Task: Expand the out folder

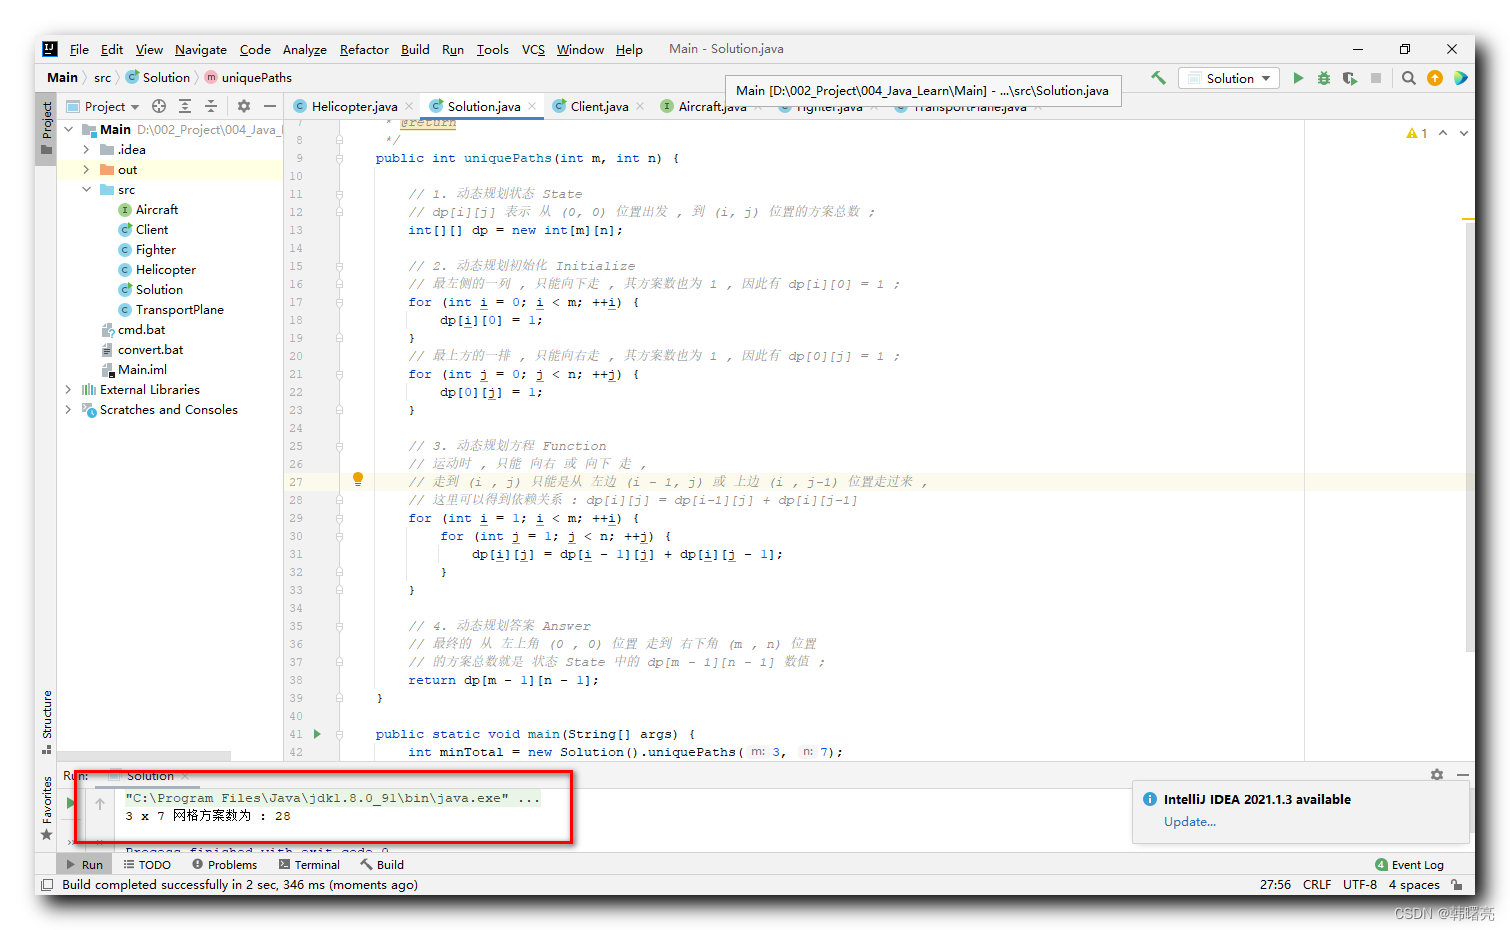Action: (86, 169)
